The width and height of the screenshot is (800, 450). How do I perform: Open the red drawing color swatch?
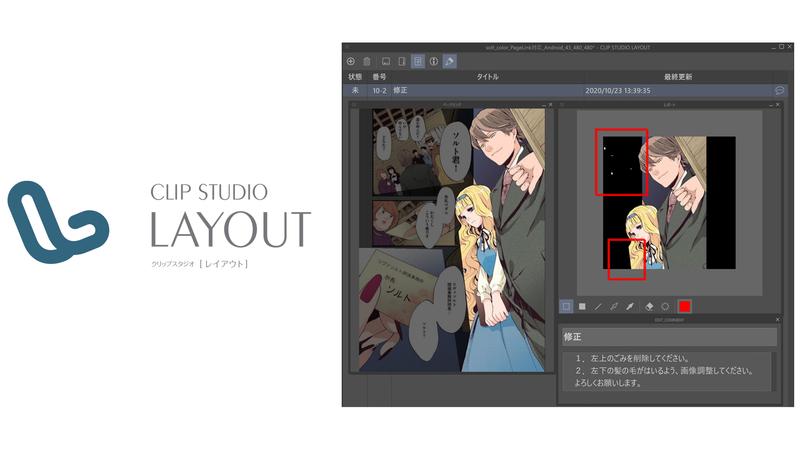pos(685,306)
